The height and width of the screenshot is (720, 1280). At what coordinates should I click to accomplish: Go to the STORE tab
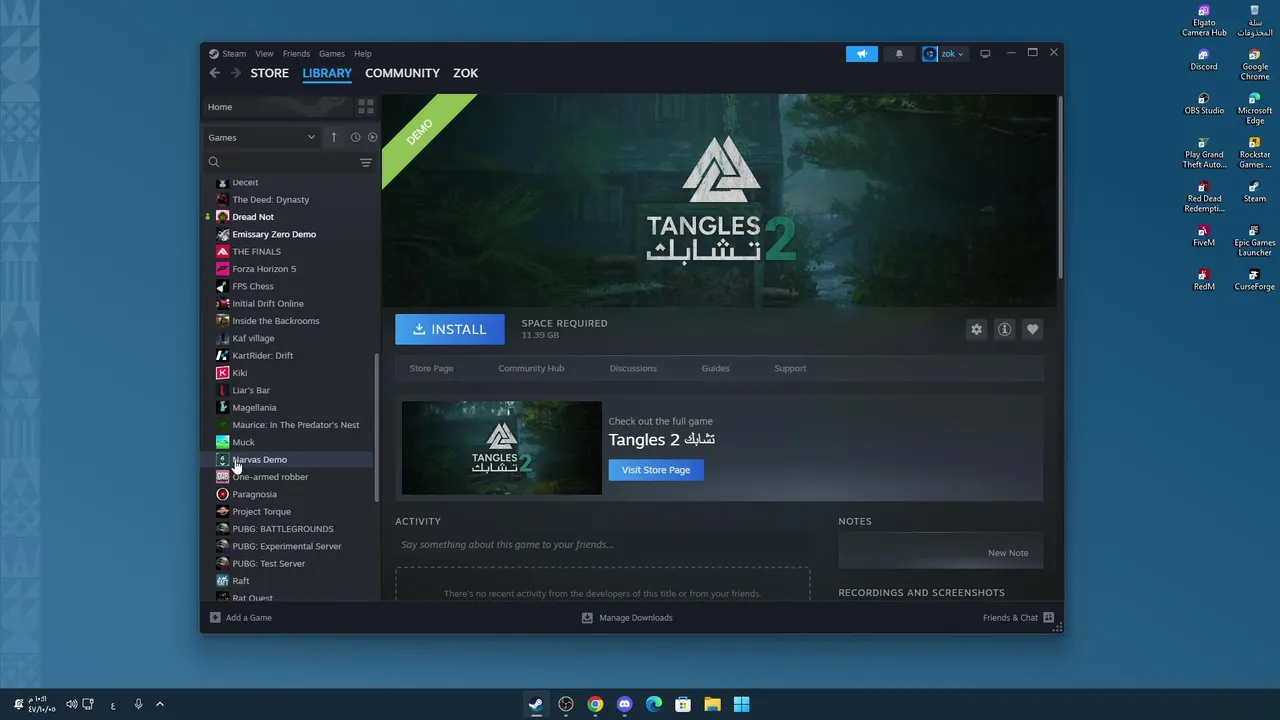coord(270,73)
